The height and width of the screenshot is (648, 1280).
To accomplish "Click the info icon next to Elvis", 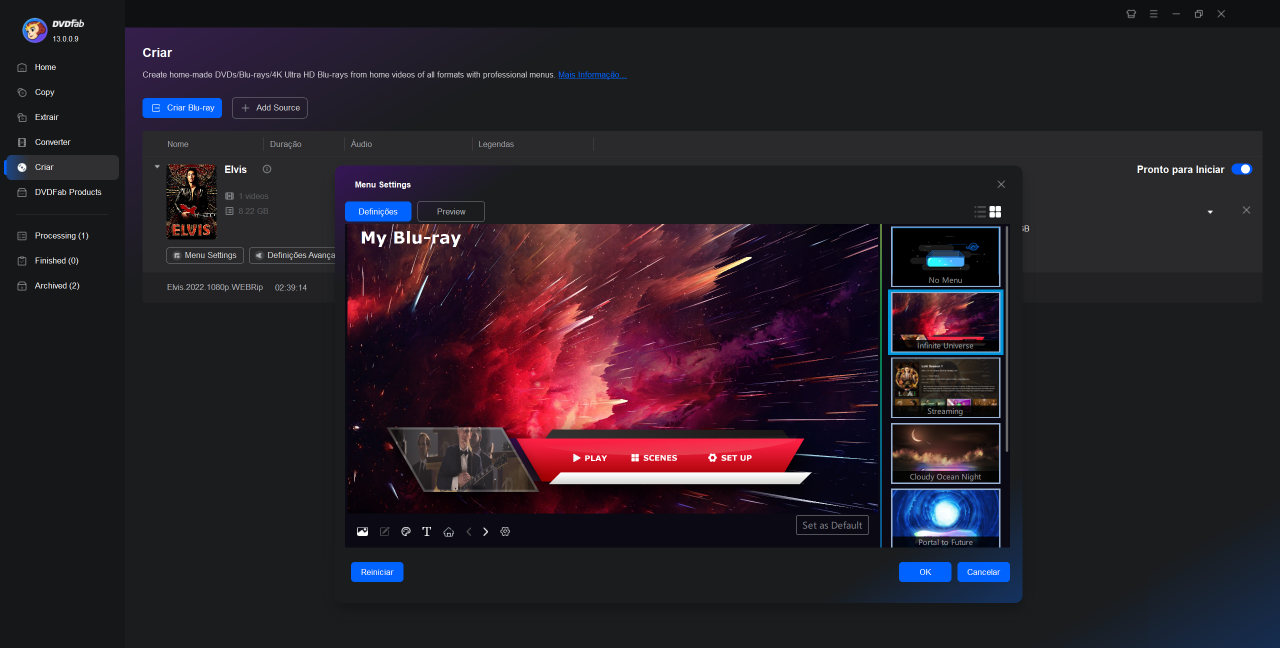I will point(267,169).
